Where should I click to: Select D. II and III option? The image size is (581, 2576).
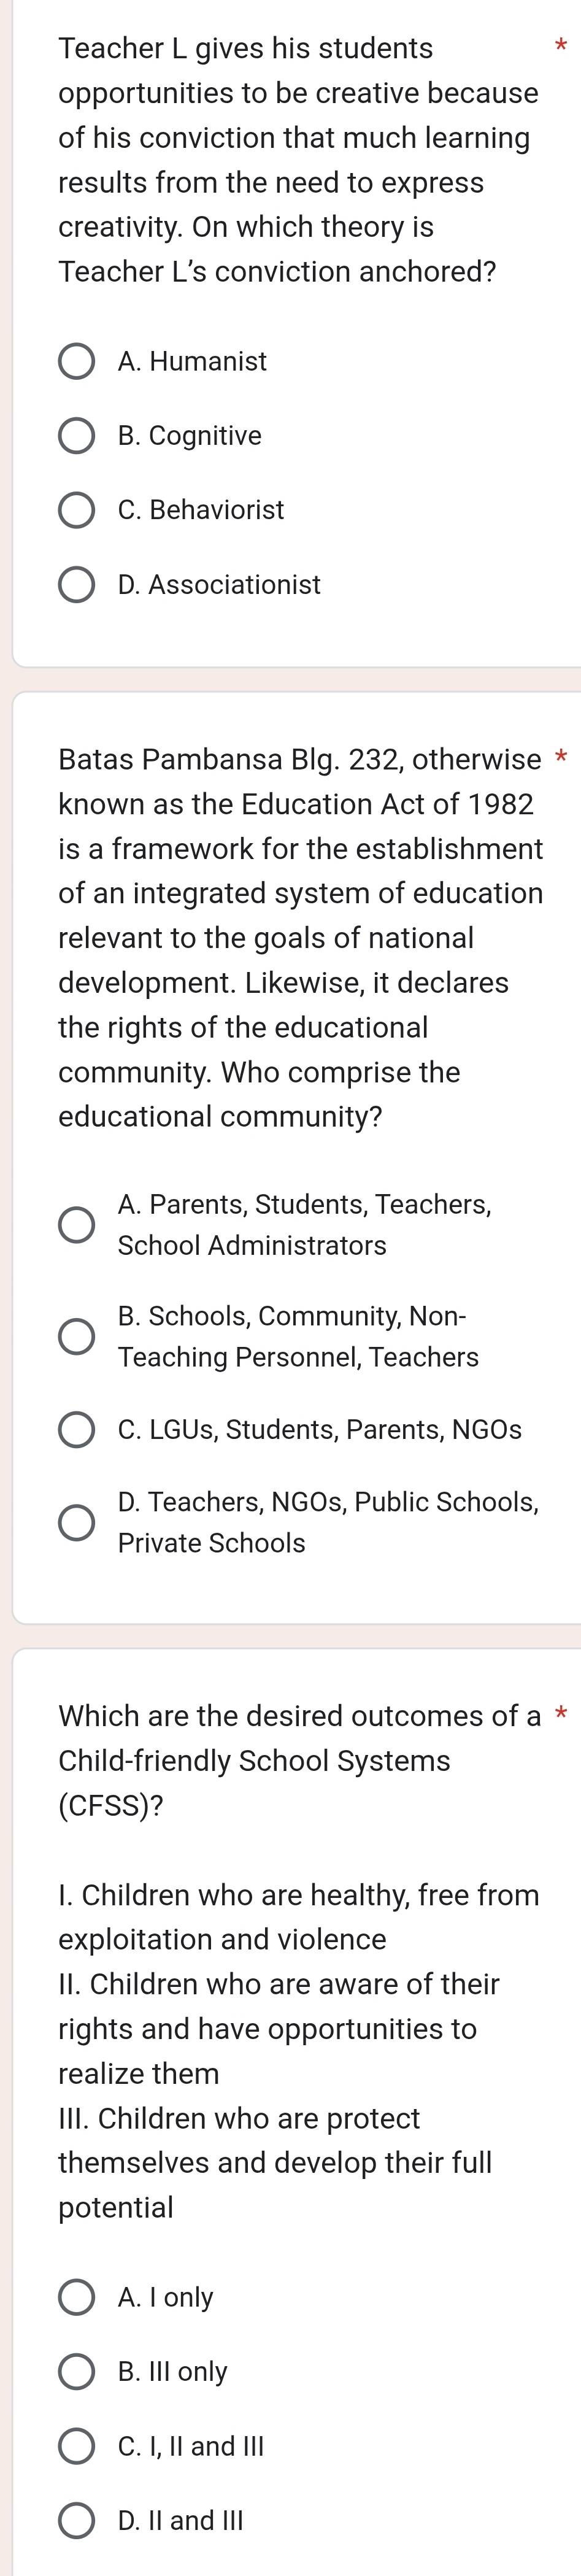[76, 2521]
